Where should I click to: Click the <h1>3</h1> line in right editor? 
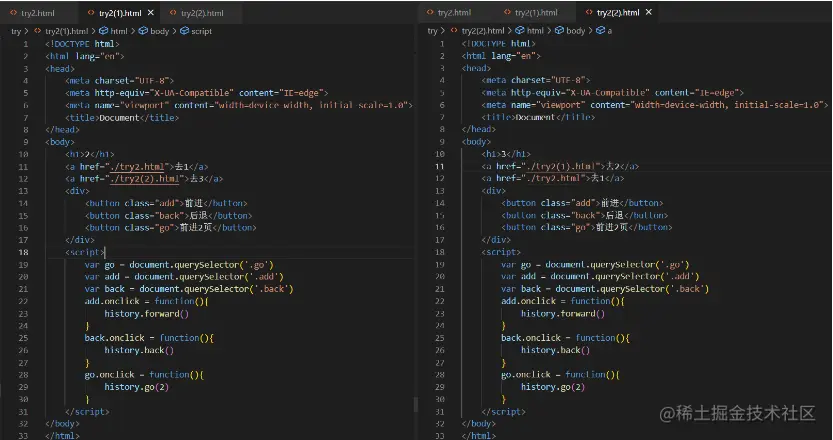click(506, 154)
